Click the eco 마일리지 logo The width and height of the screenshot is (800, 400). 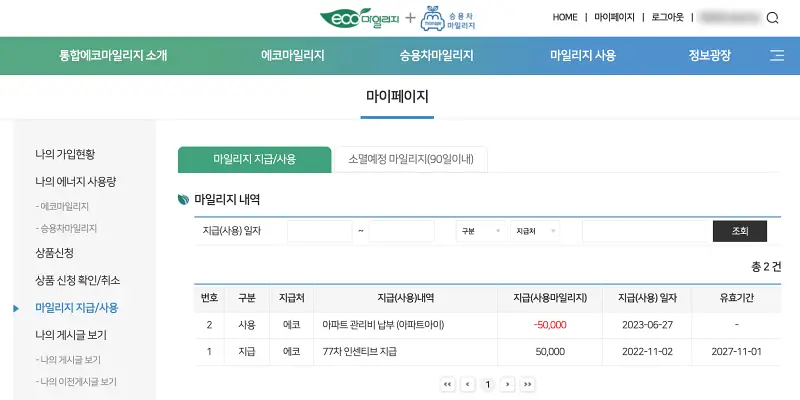[x=359, y=18]
